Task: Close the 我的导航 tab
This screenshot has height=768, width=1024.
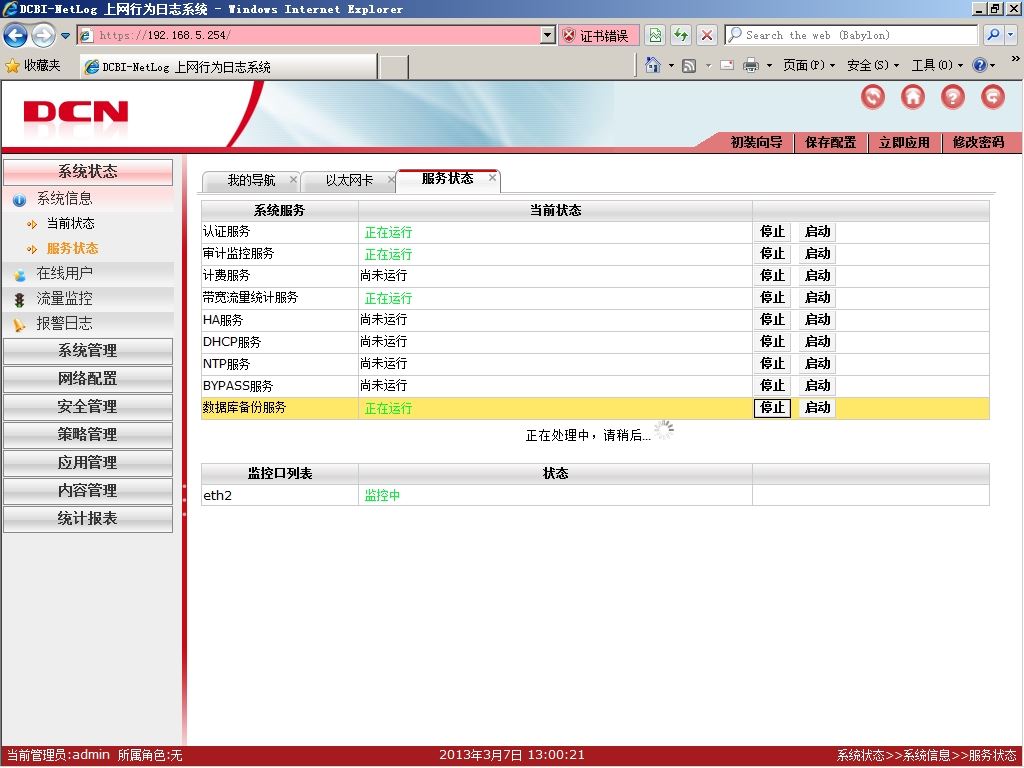Action: tap(293, 179)
